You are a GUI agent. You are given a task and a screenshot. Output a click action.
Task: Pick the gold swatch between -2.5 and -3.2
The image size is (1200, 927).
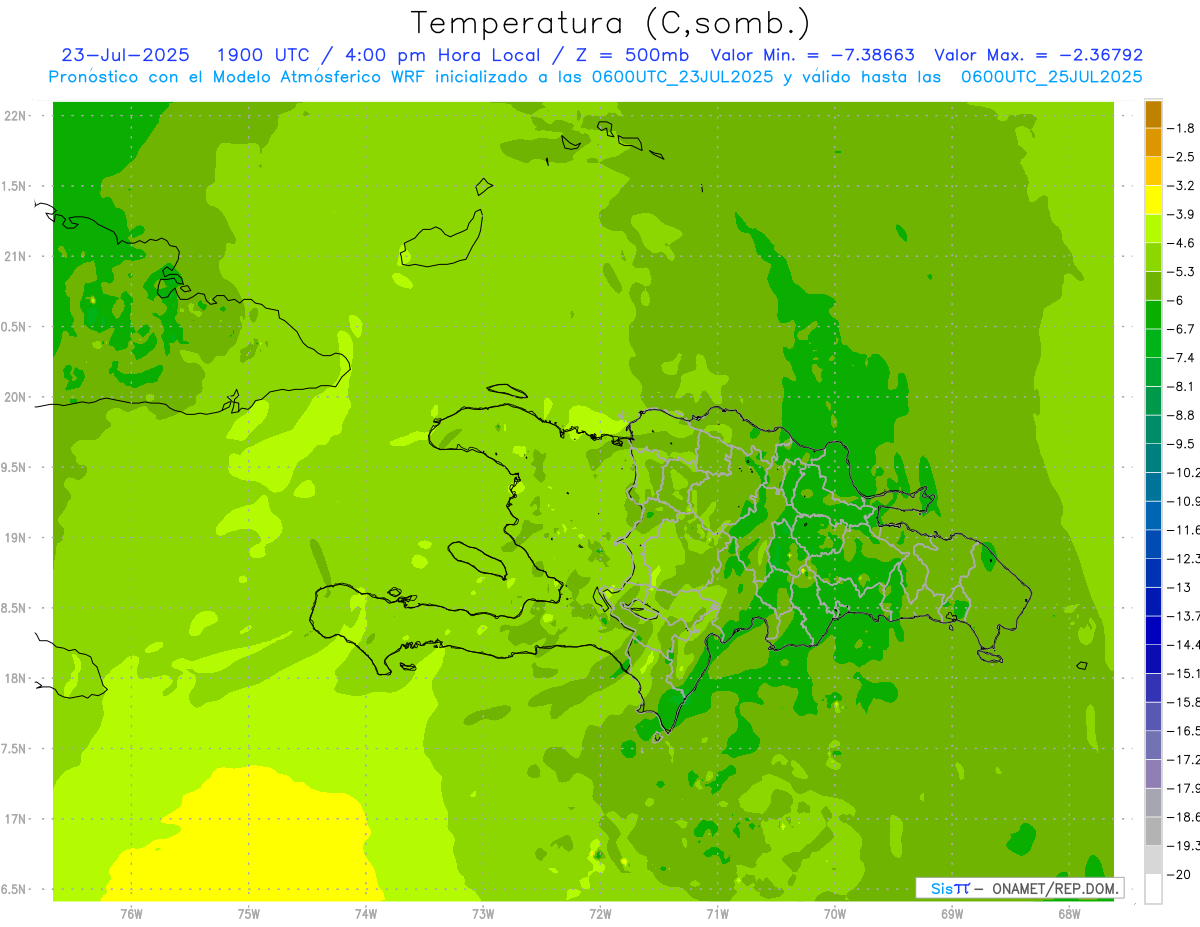[x=1153, y=171]
